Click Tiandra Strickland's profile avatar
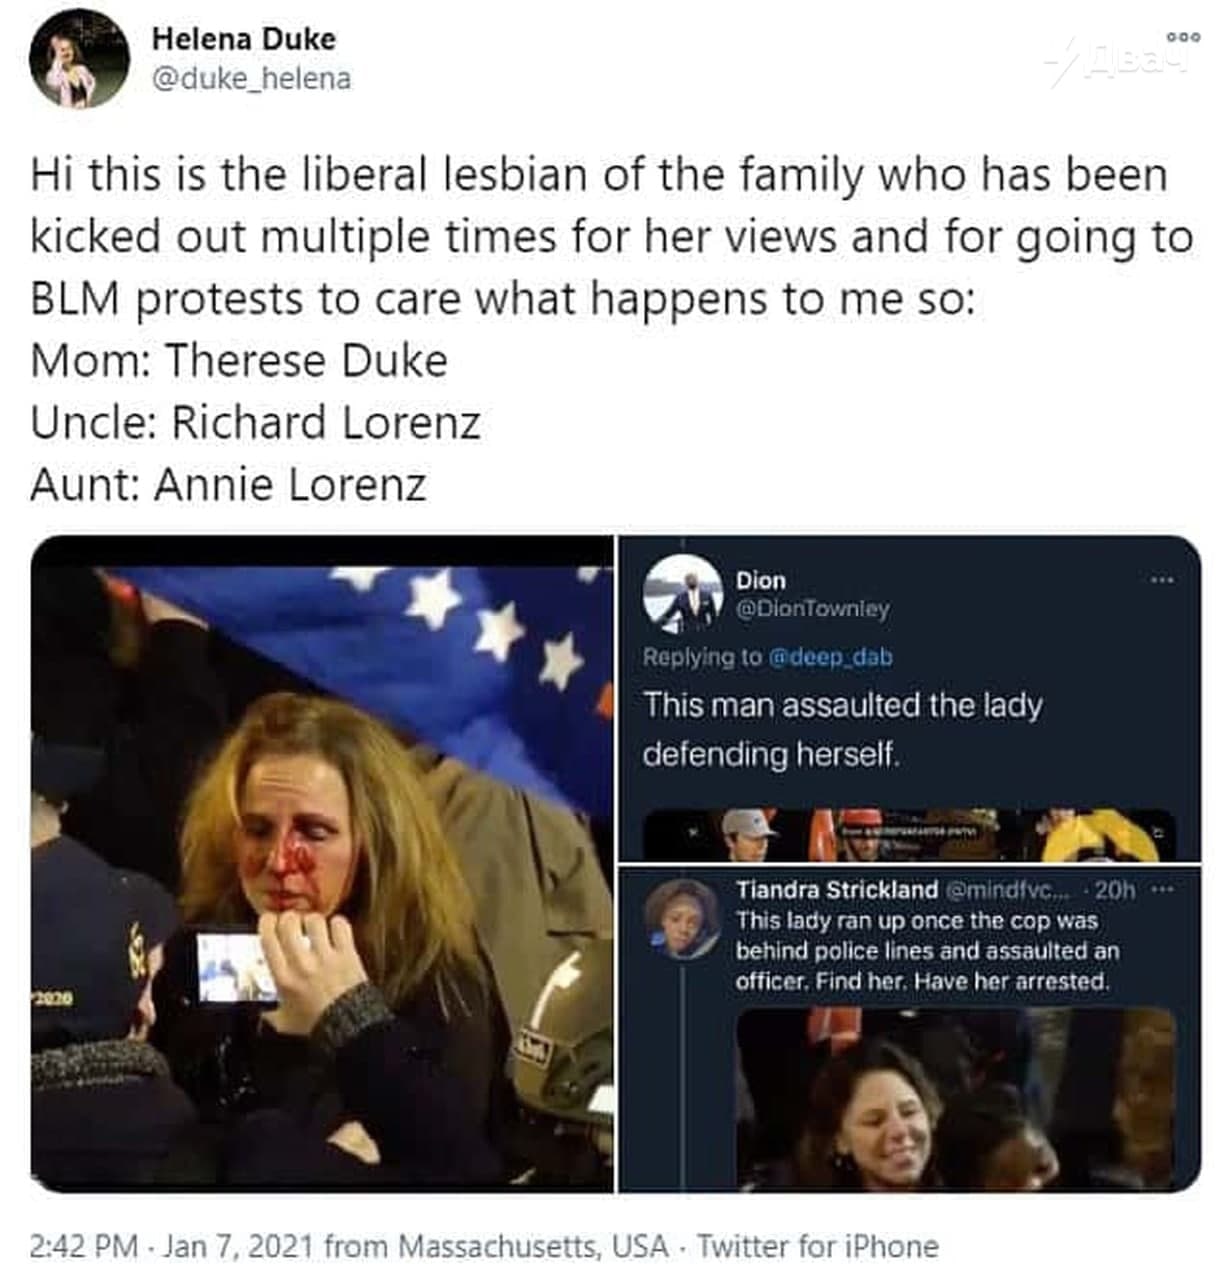1220x1280 pixels. (x=682, y=918)
